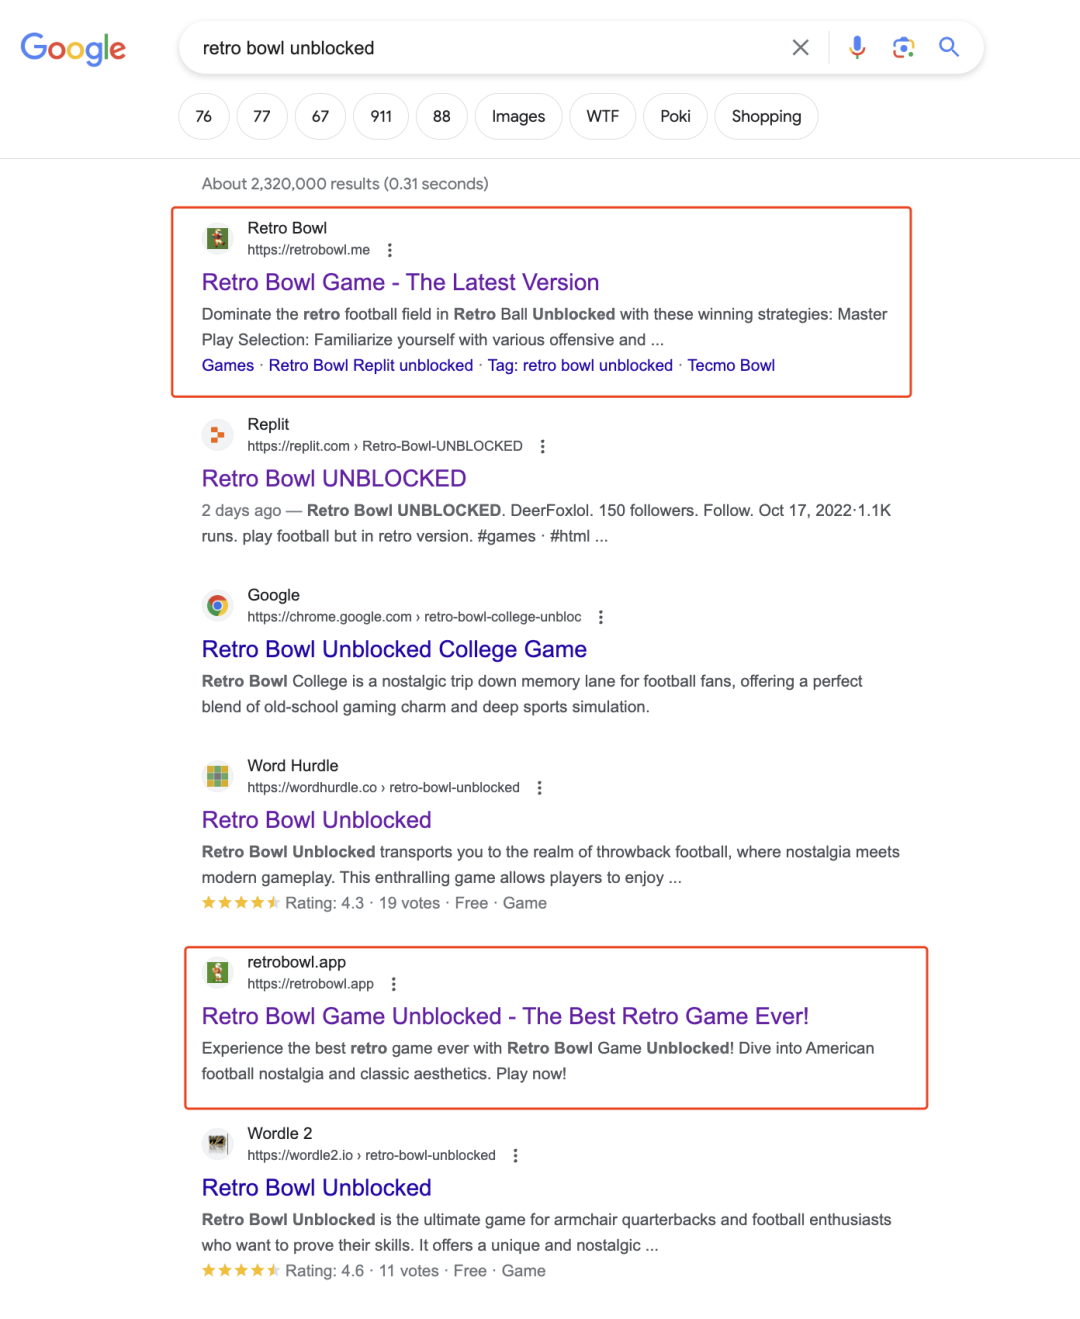Click the Rating: 4.6 stars row

373,1271
